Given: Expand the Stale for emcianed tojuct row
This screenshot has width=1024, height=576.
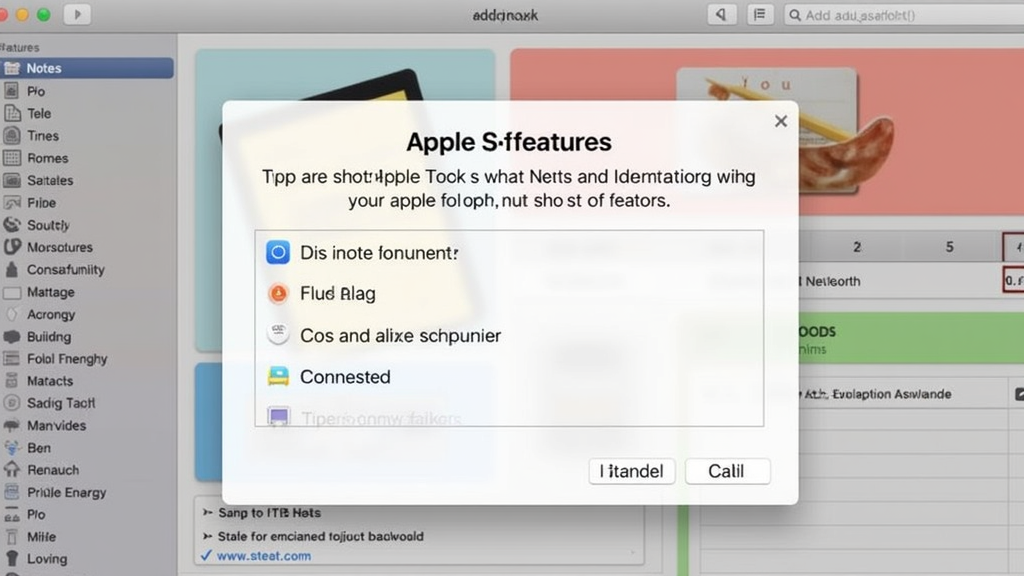Looking at the screenshot, I should [x=207, y=536].
